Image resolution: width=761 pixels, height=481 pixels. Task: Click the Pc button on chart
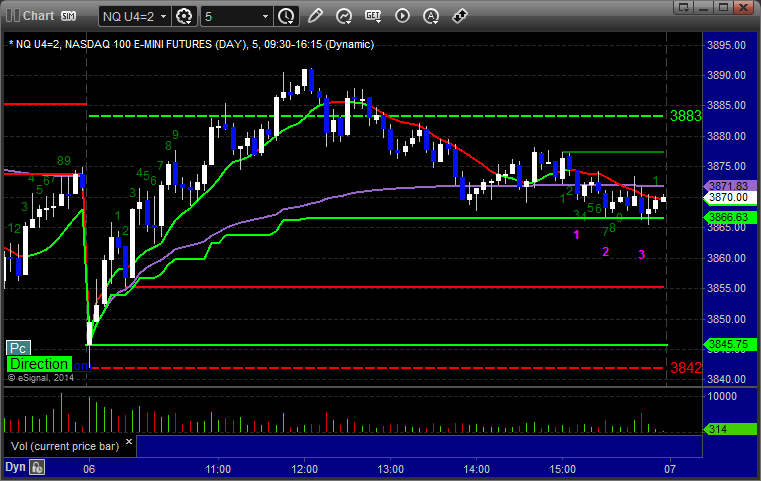coord(18,348)
